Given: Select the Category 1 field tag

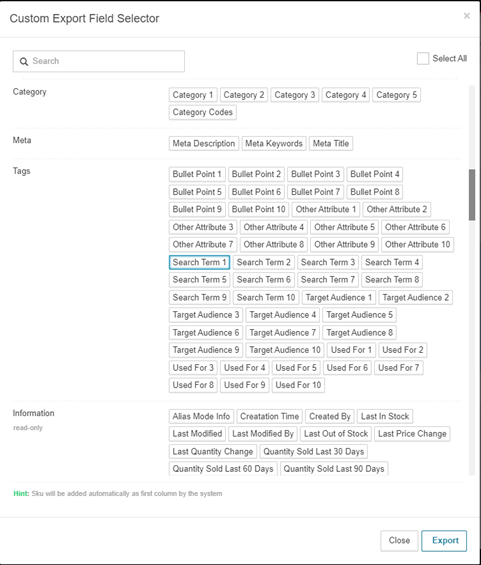Looking at the screenshot, I should [193, 95].
